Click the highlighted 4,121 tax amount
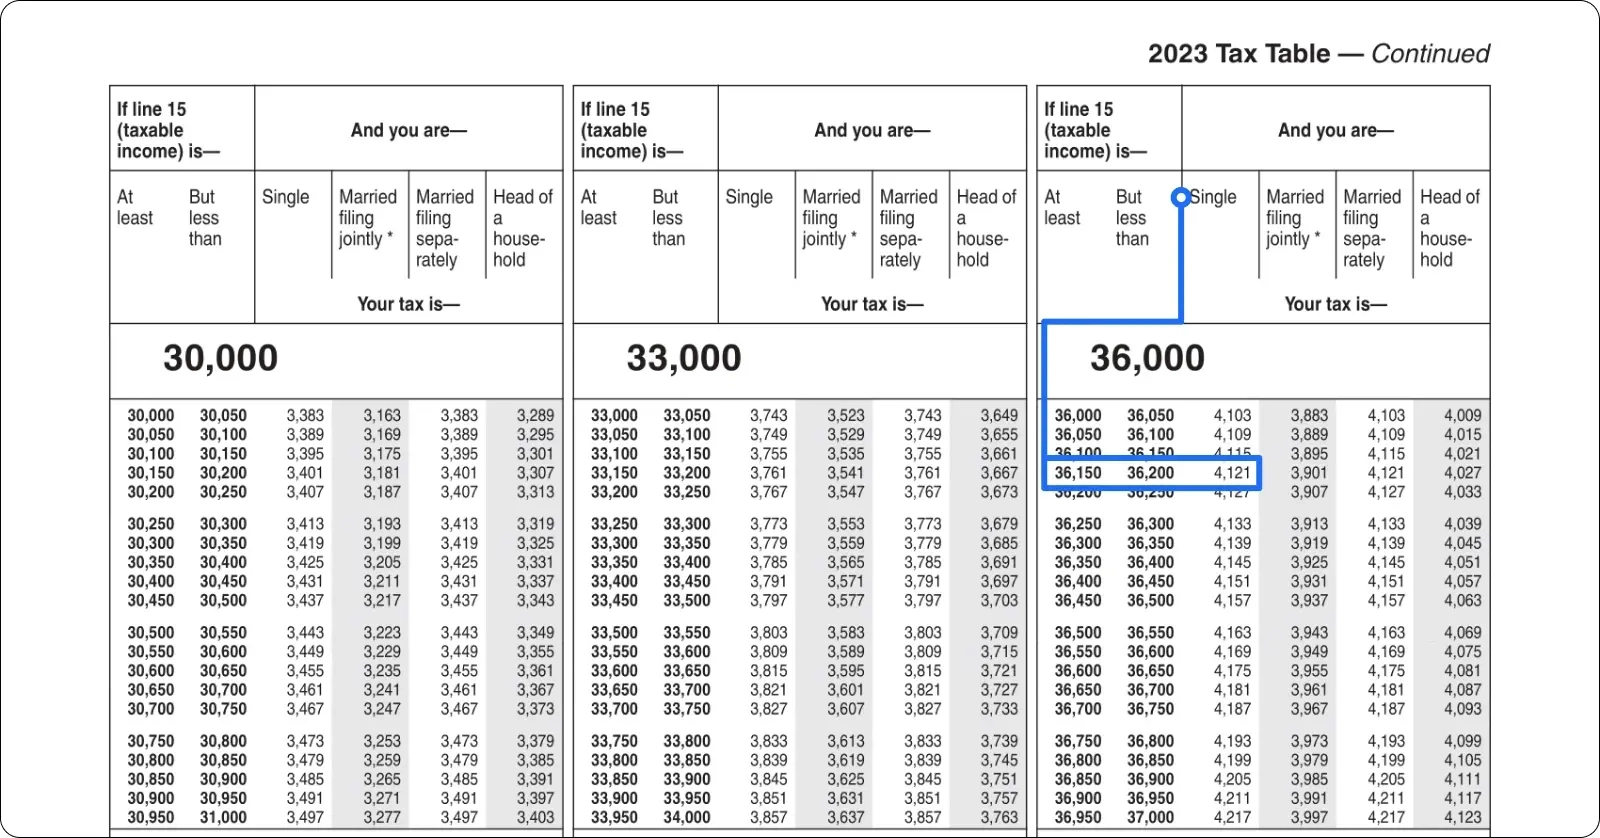Image resolution: width=1600 pixels, height=838 pixels. (1232, 473)
